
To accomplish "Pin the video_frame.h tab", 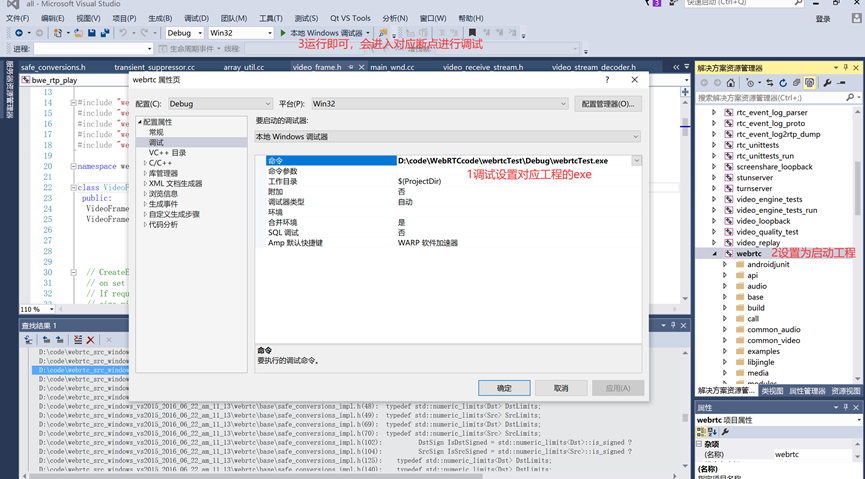I will (x=350, y=67).
